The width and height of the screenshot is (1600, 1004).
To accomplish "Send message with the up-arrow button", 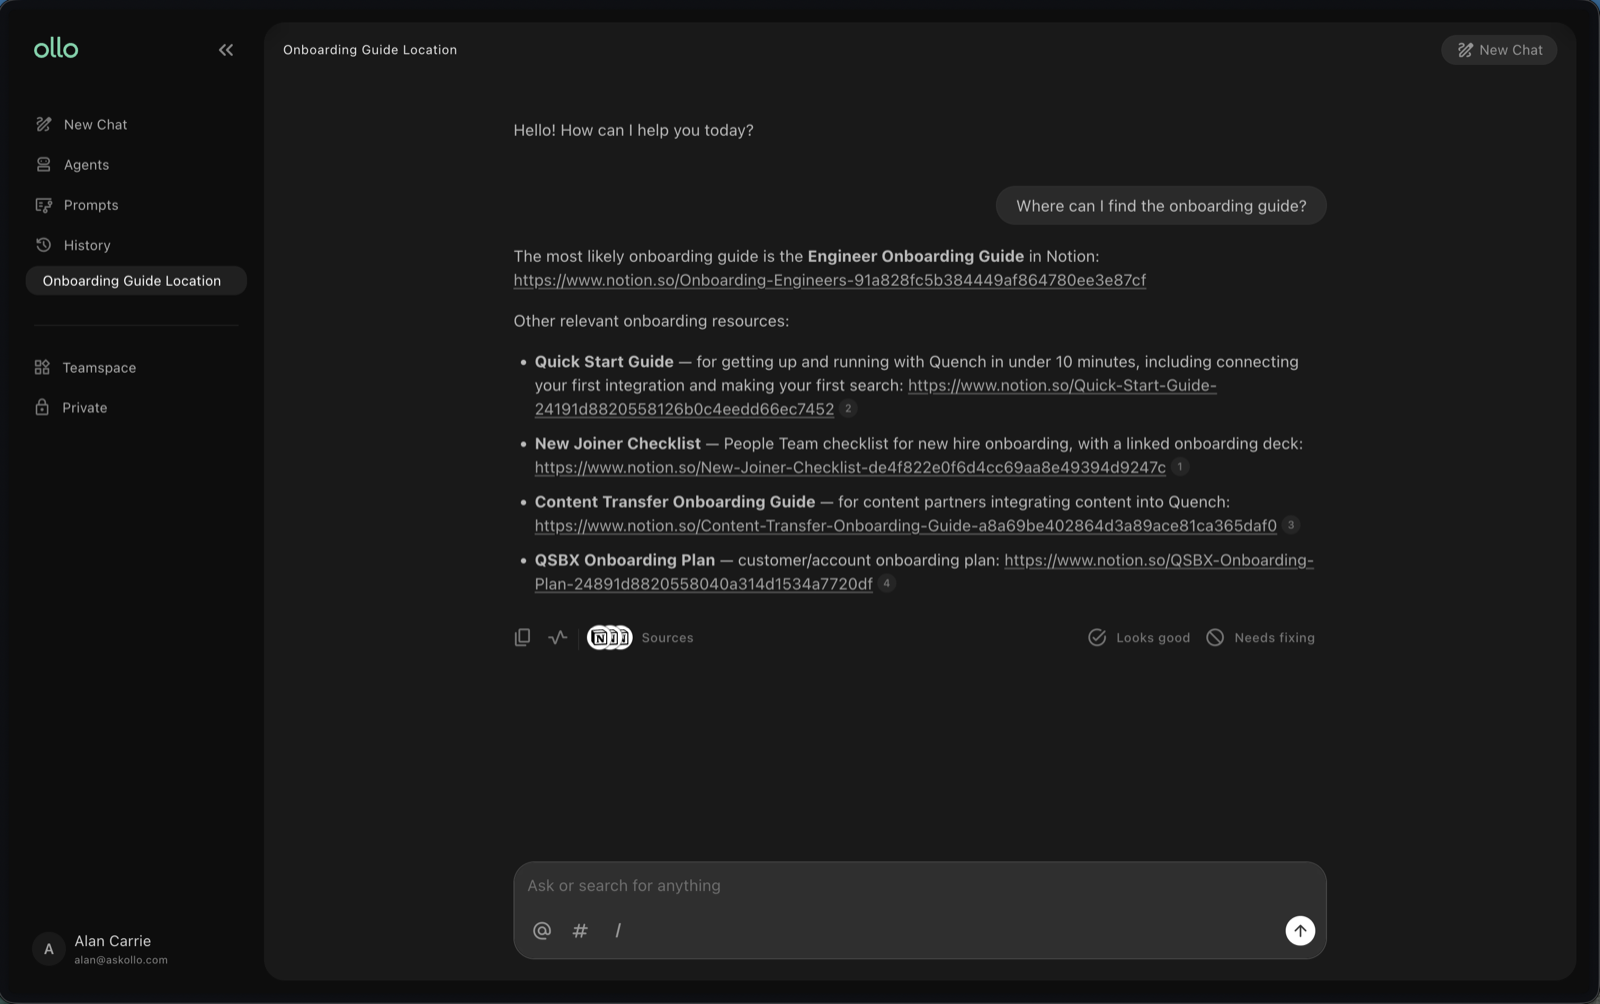I will pyautogui.click(x=1300, y=930).
